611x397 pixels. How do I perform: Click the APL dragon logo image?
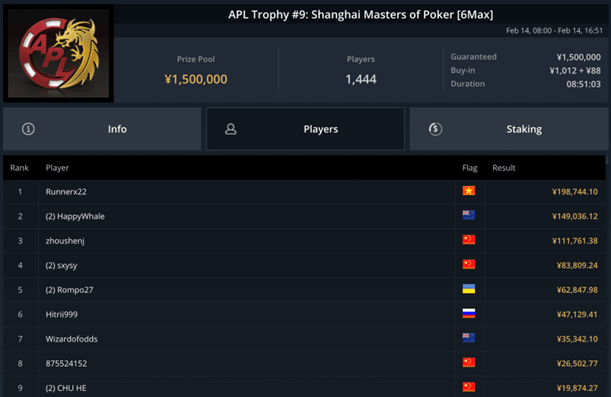click(x=58, y=53)
